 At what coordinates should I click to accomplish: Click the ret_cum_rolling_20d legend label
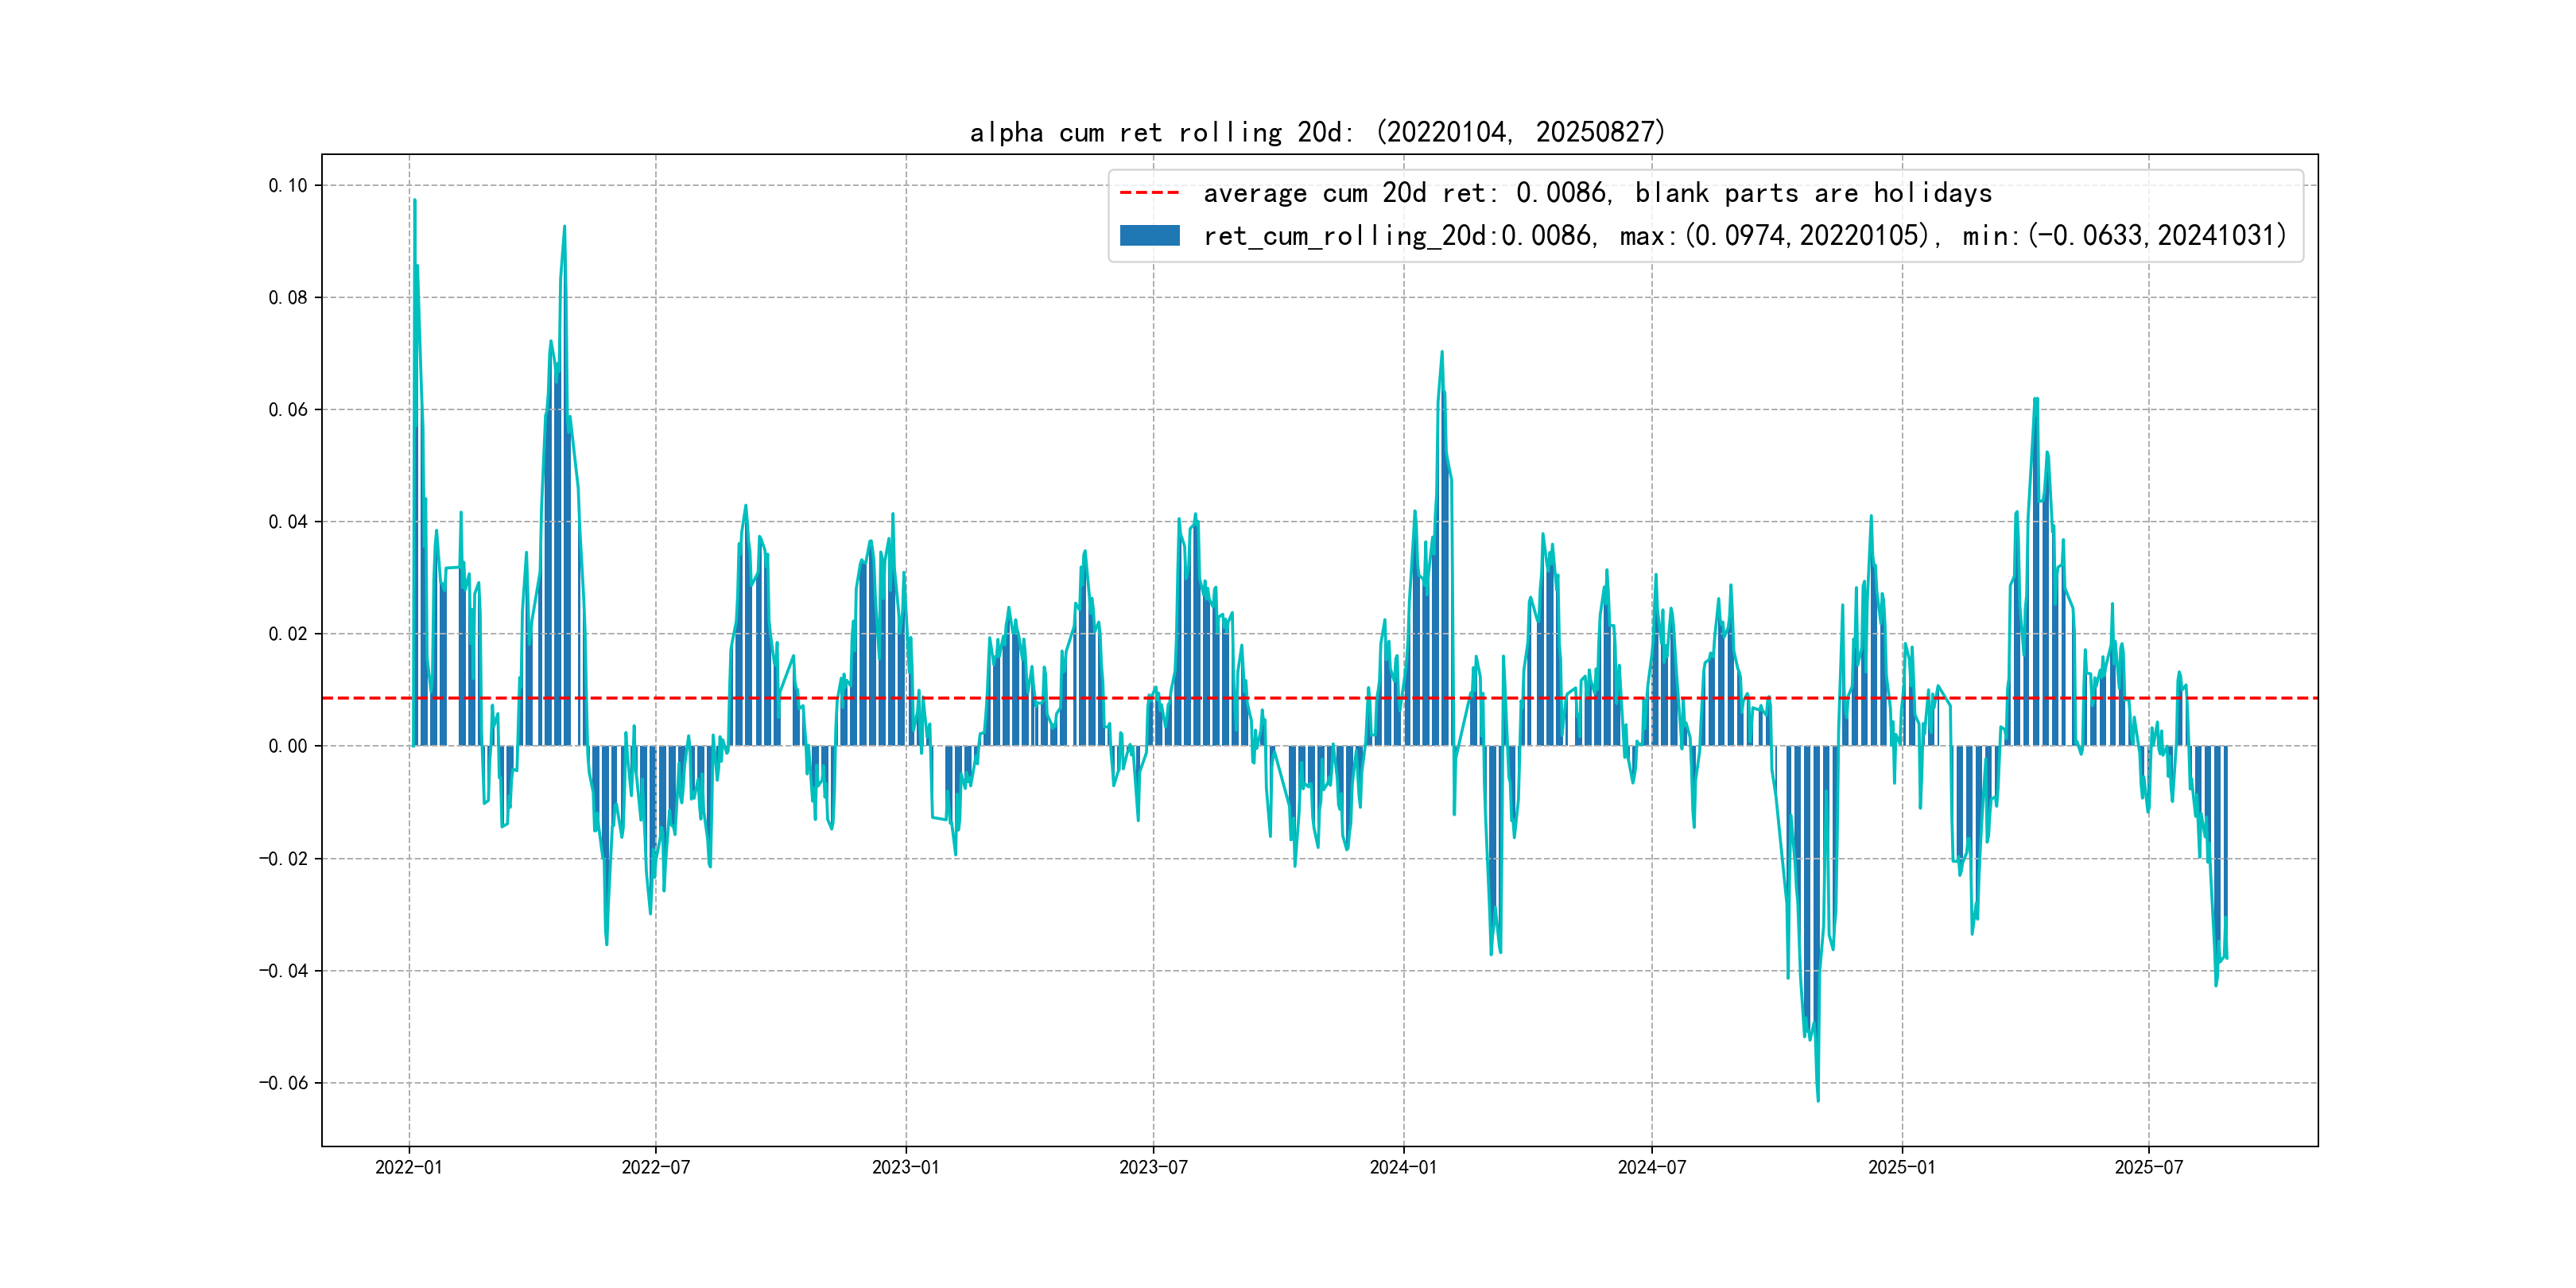point(1744,236)
